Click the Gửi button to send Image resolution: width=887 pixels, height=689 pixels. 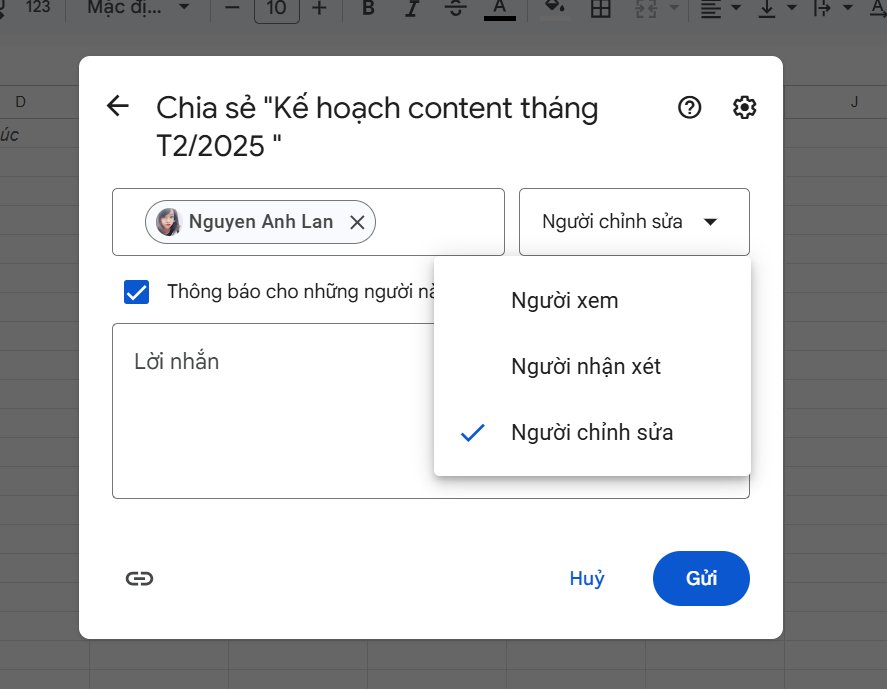pos(701,578)
